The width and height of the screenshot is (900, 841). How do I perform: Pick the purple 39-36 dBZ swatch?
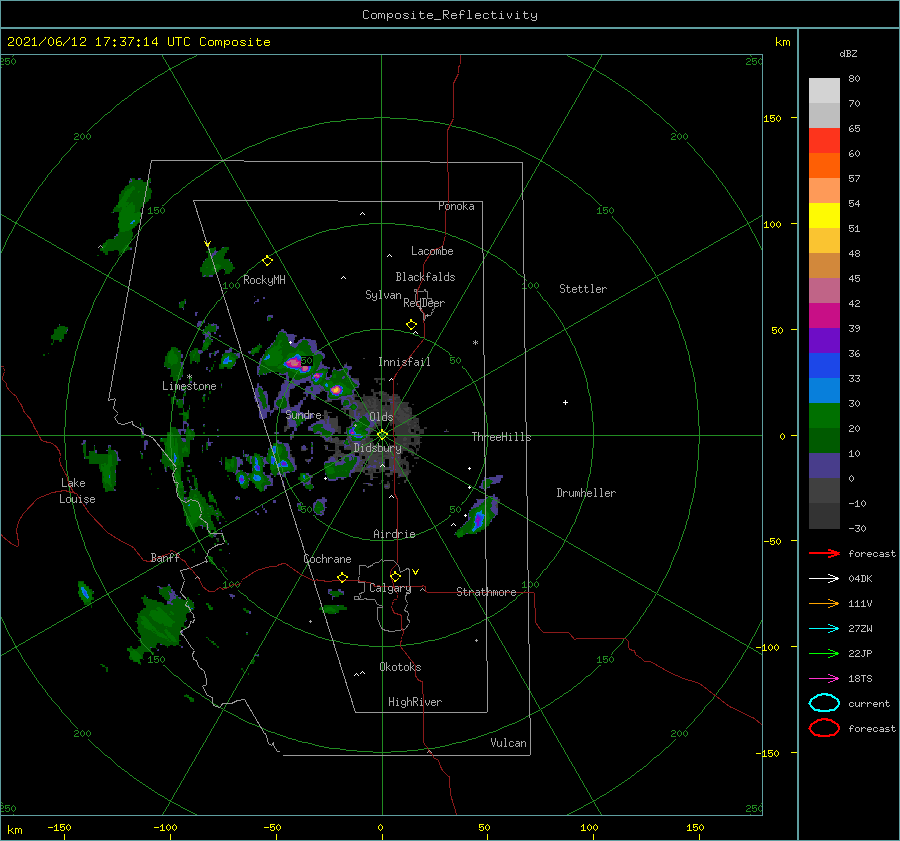pyautogui.click(x=824, y=341)
